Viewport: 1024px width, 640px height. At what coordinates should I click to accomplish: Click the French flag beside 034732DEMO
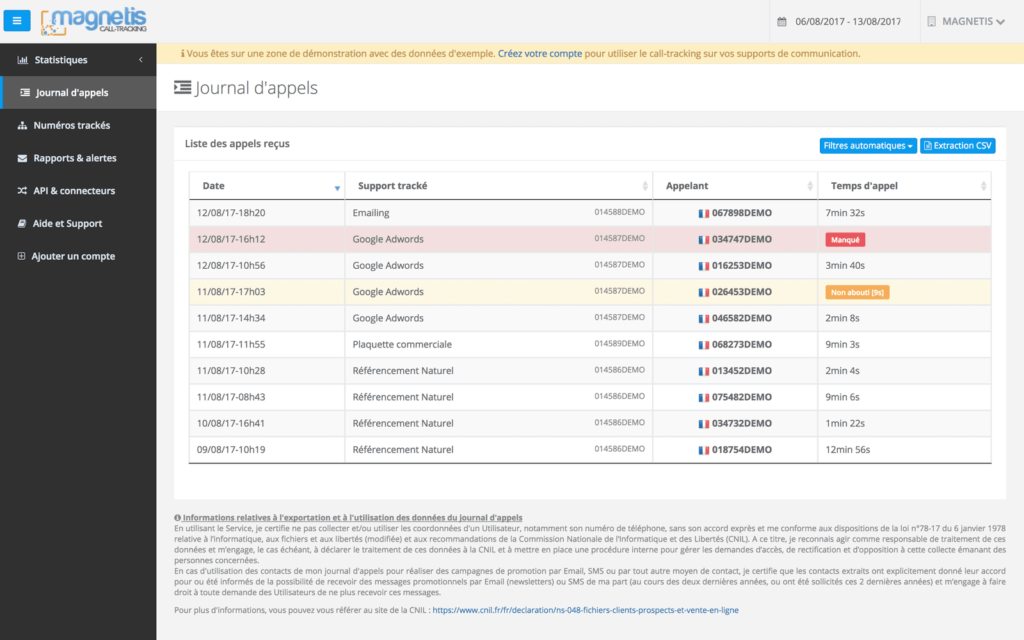click(x=703, y=424)
